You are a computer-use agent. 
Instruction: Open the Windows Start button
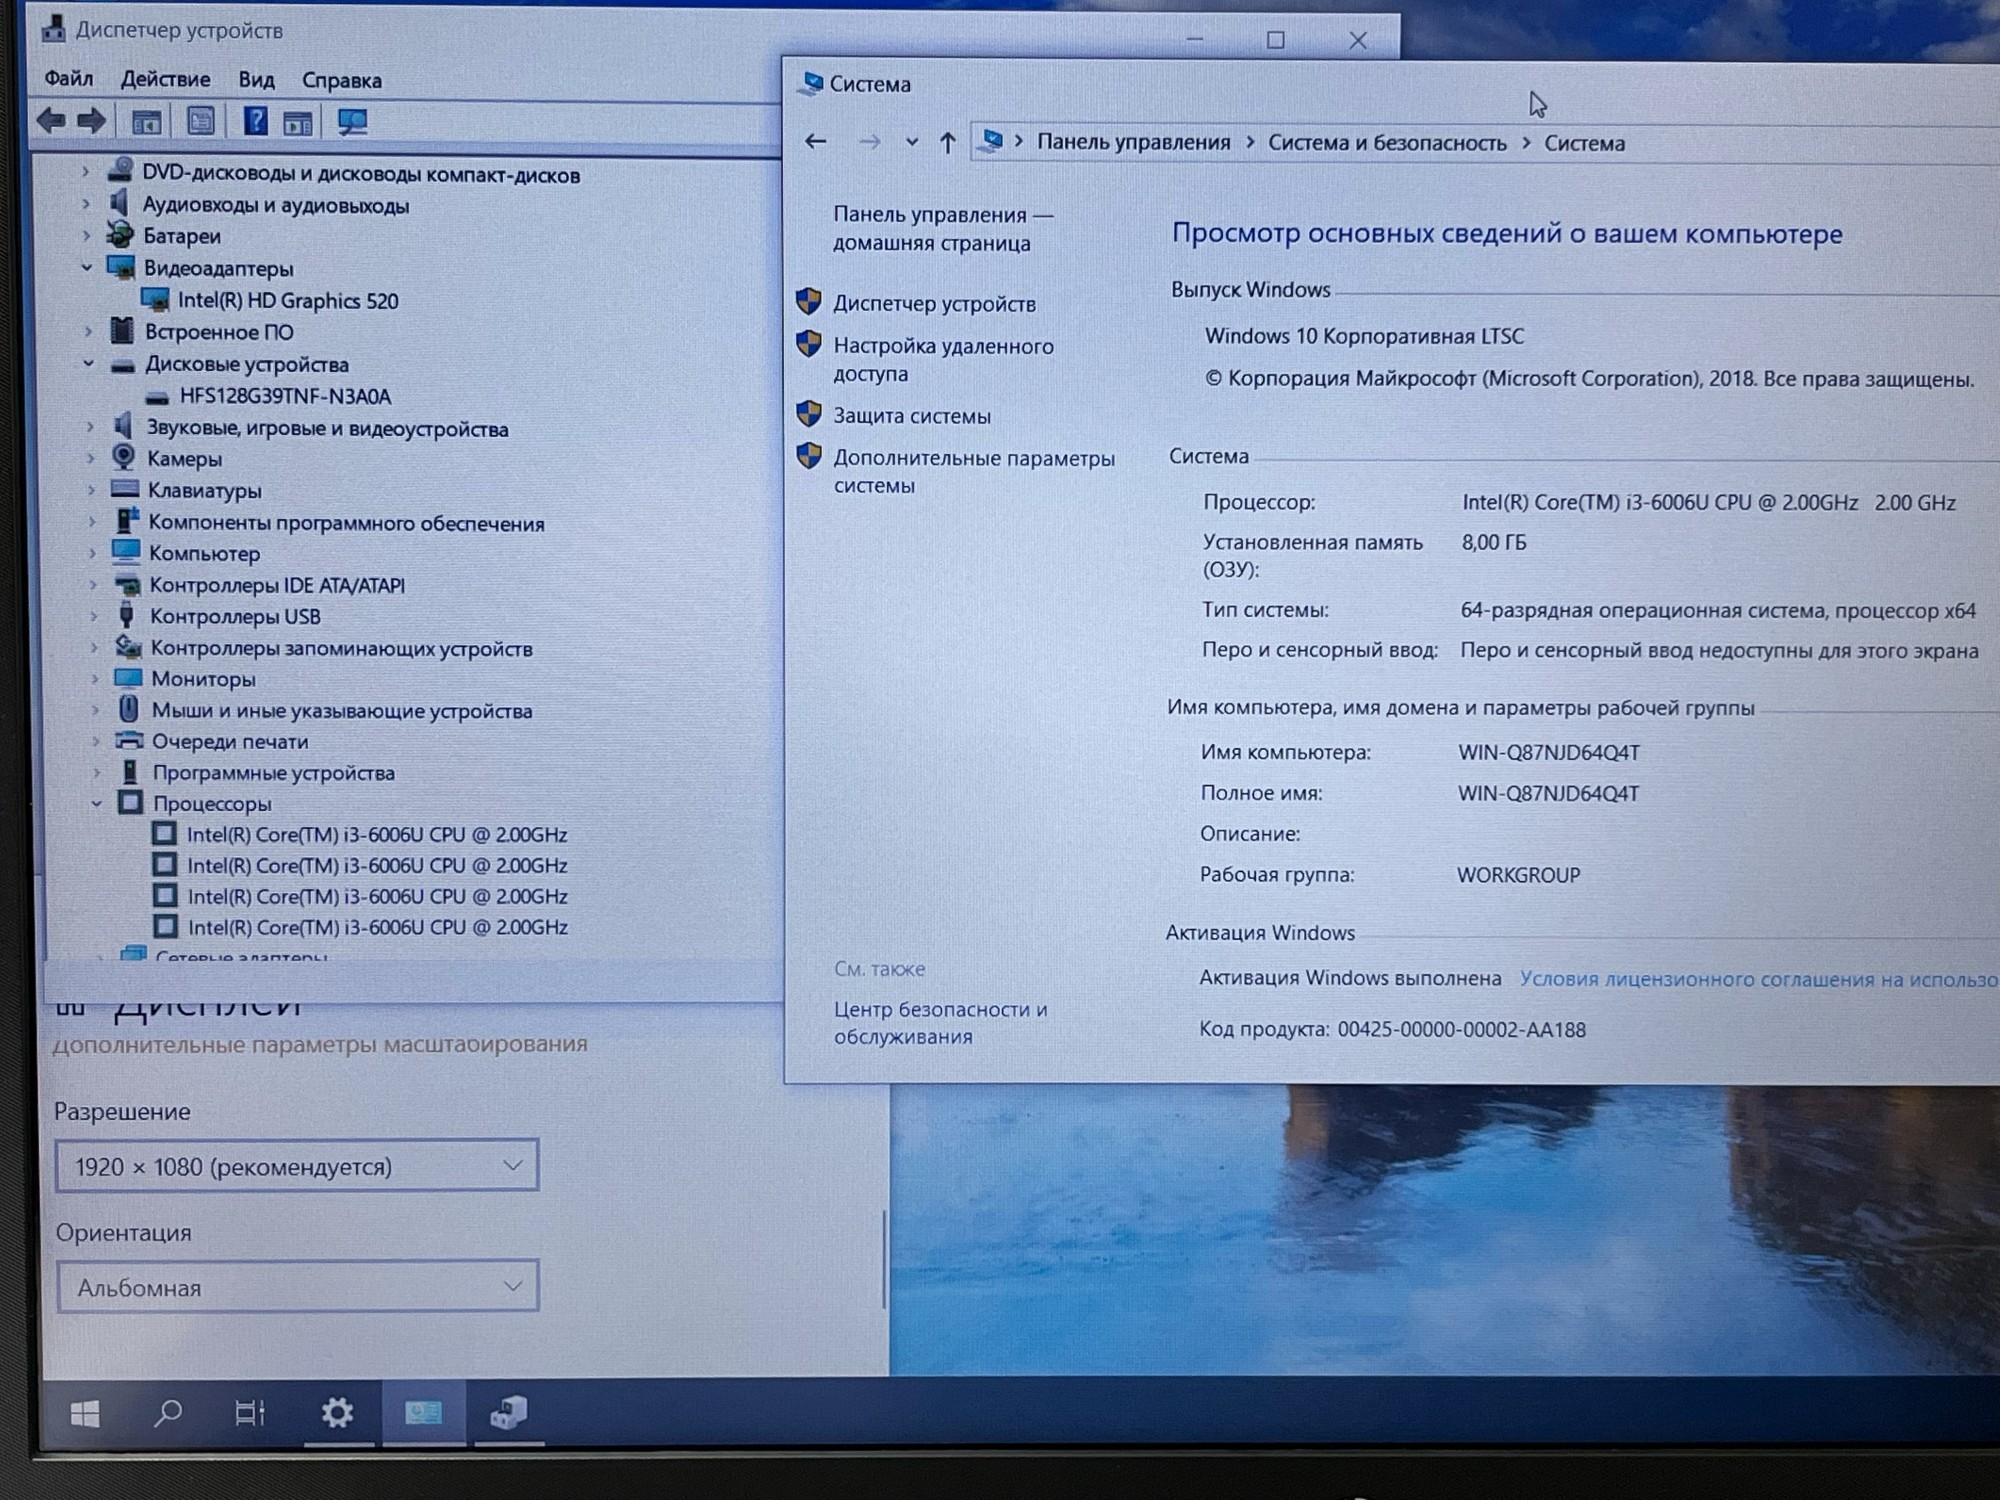coord(85,1413)
